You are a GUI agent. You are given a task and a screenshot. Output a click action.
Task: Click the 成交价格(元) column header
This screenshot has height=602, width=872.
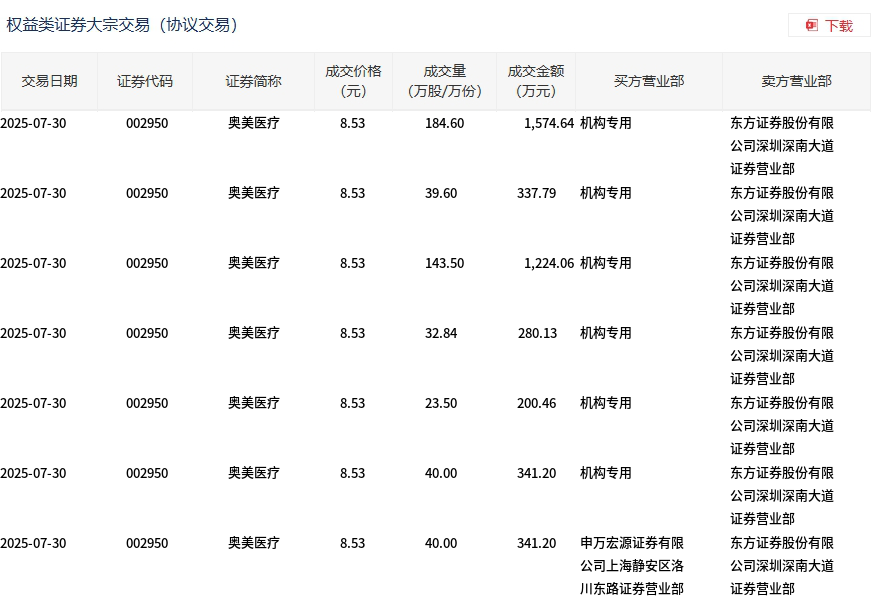[353, 81]
